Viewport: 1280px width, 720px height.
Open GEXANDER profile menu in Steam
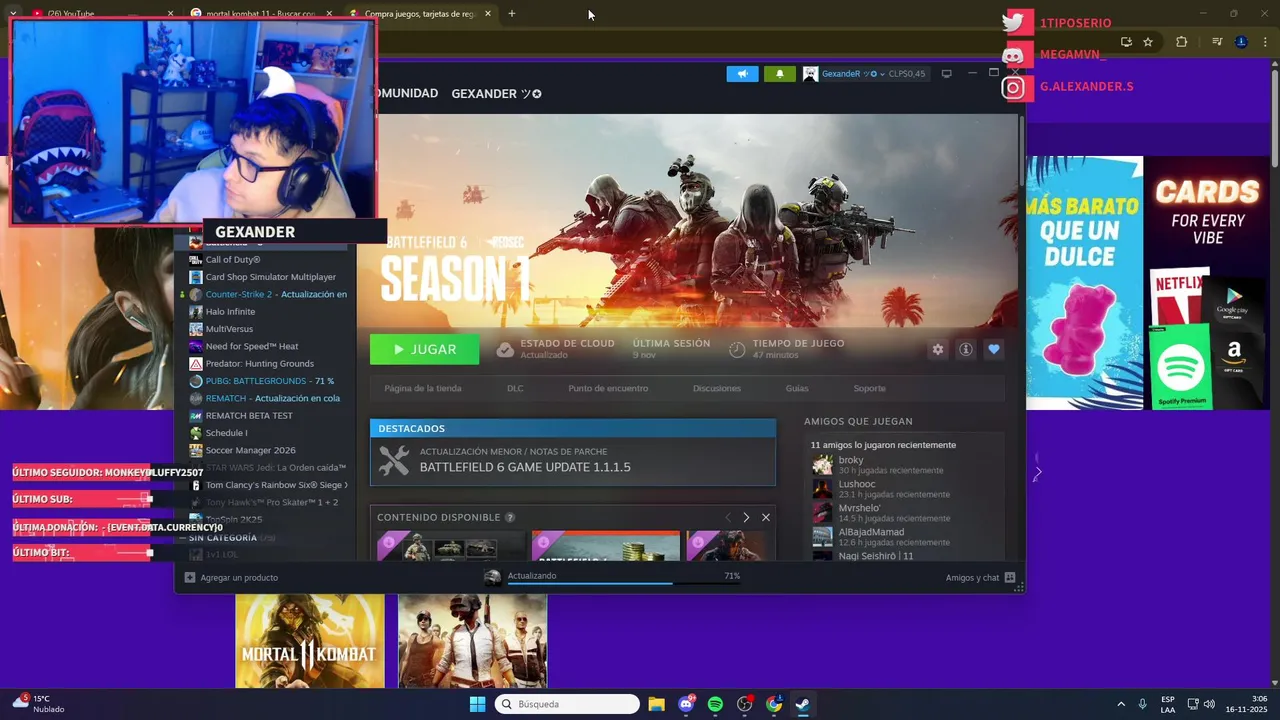tap(496, 93)
